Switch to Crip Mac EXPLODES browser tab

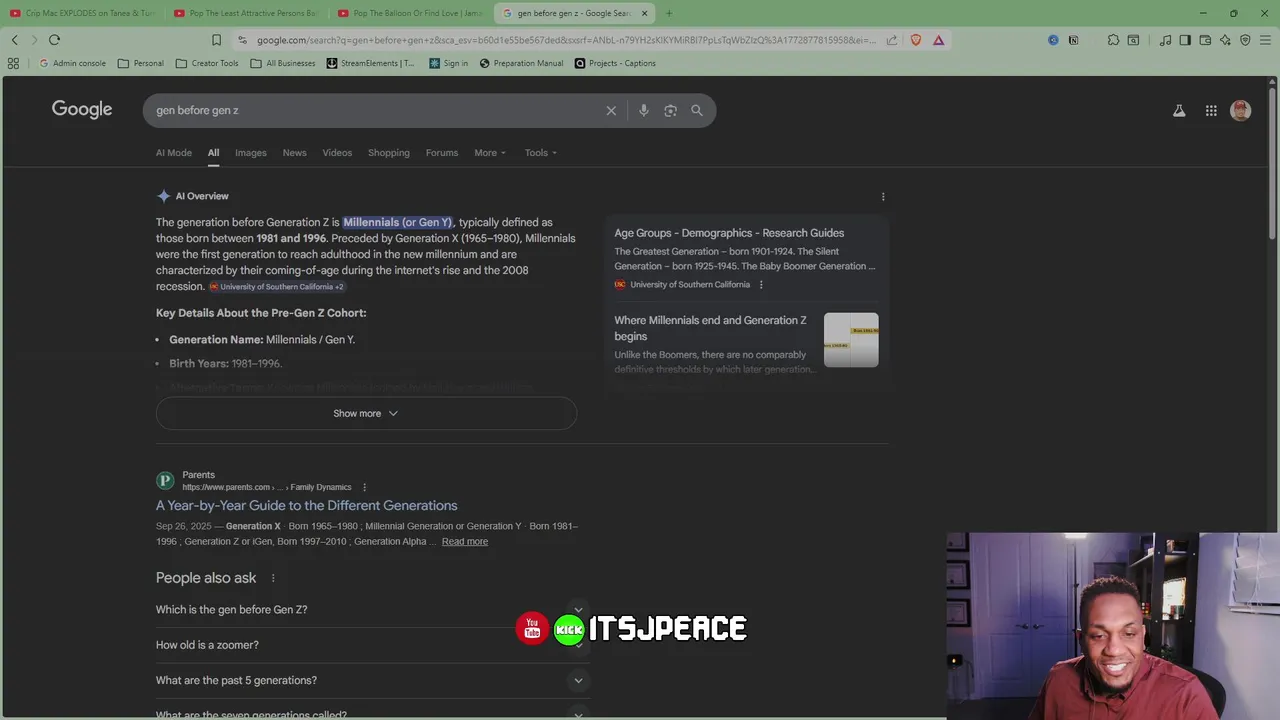coord(82,13)
